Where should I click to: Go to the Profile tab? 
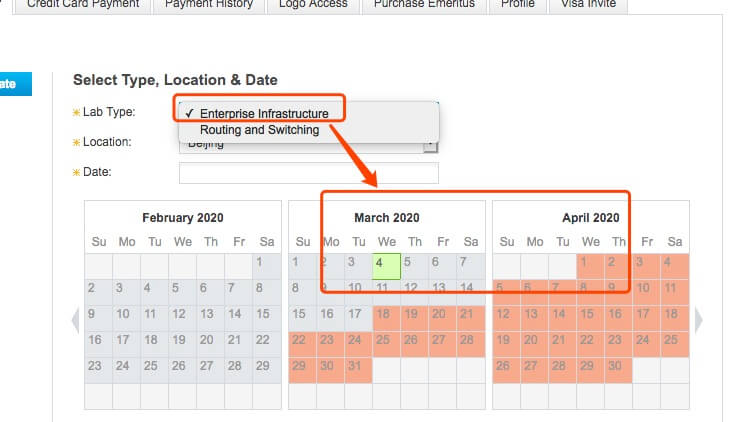[x=518, y=4]
